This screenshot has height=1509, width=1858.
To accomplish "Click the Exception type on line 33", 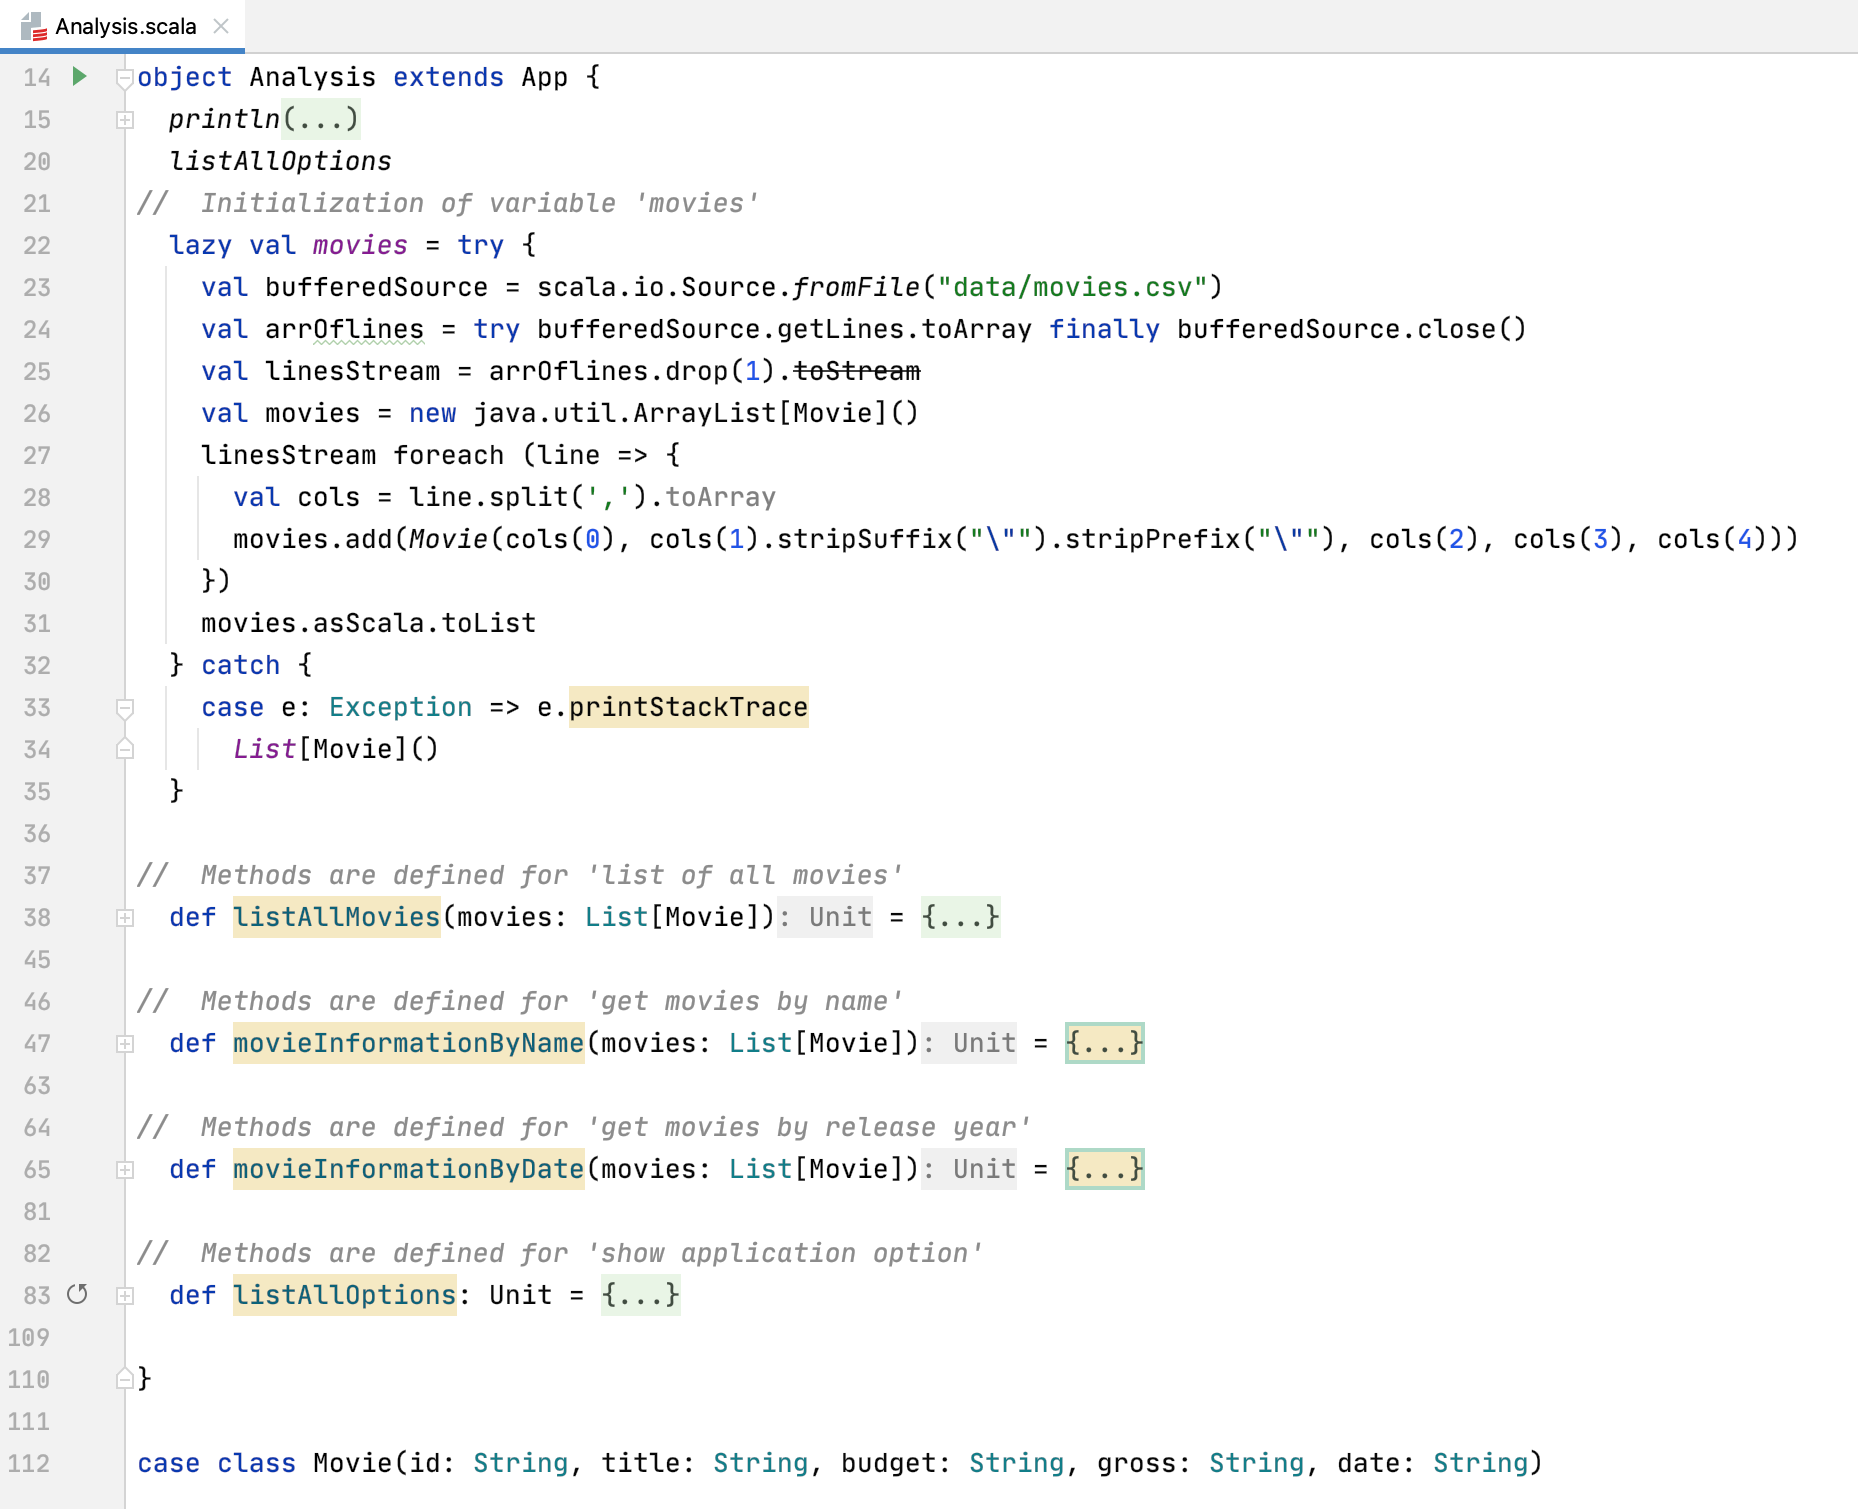I will 400,707.
